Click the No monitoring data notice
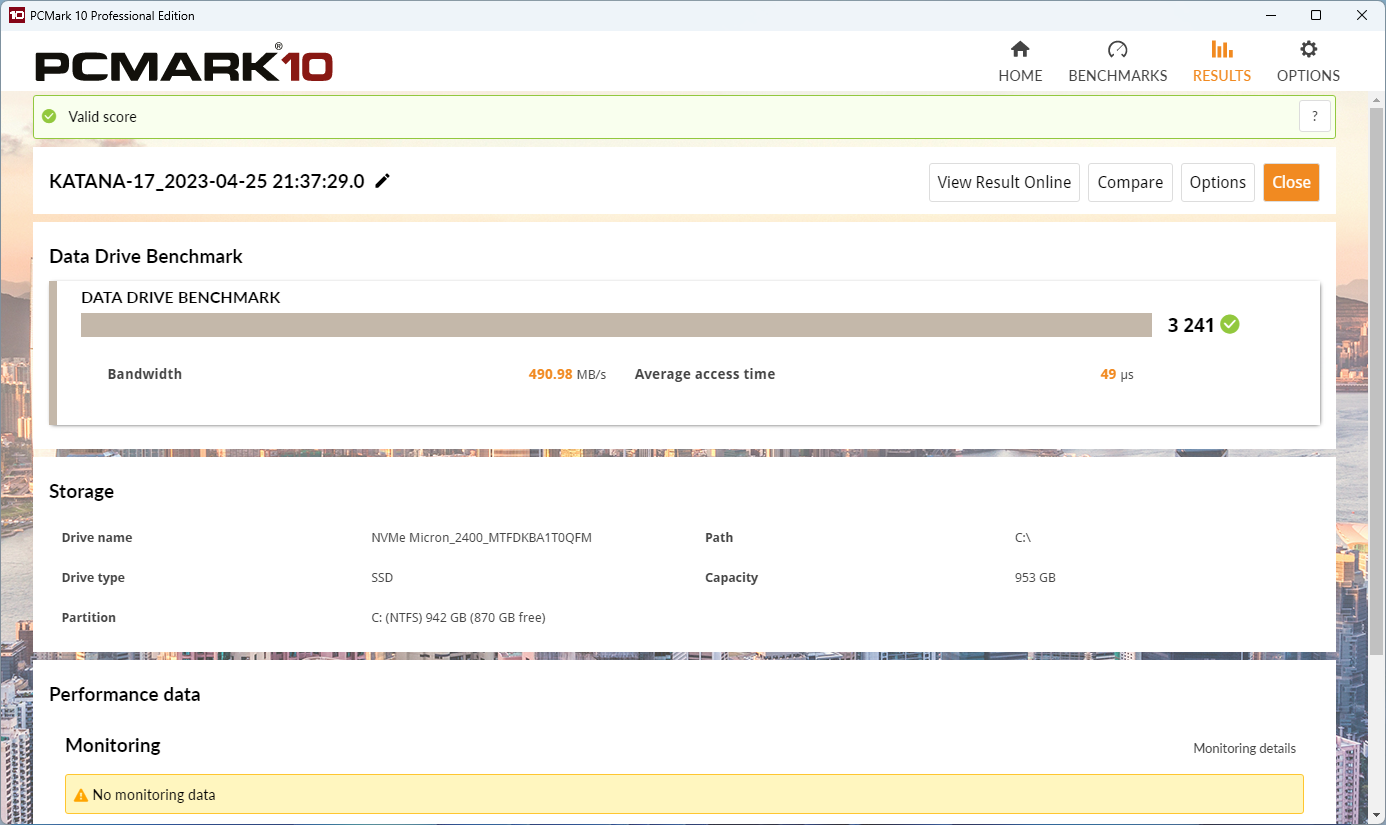 (684, 795)
